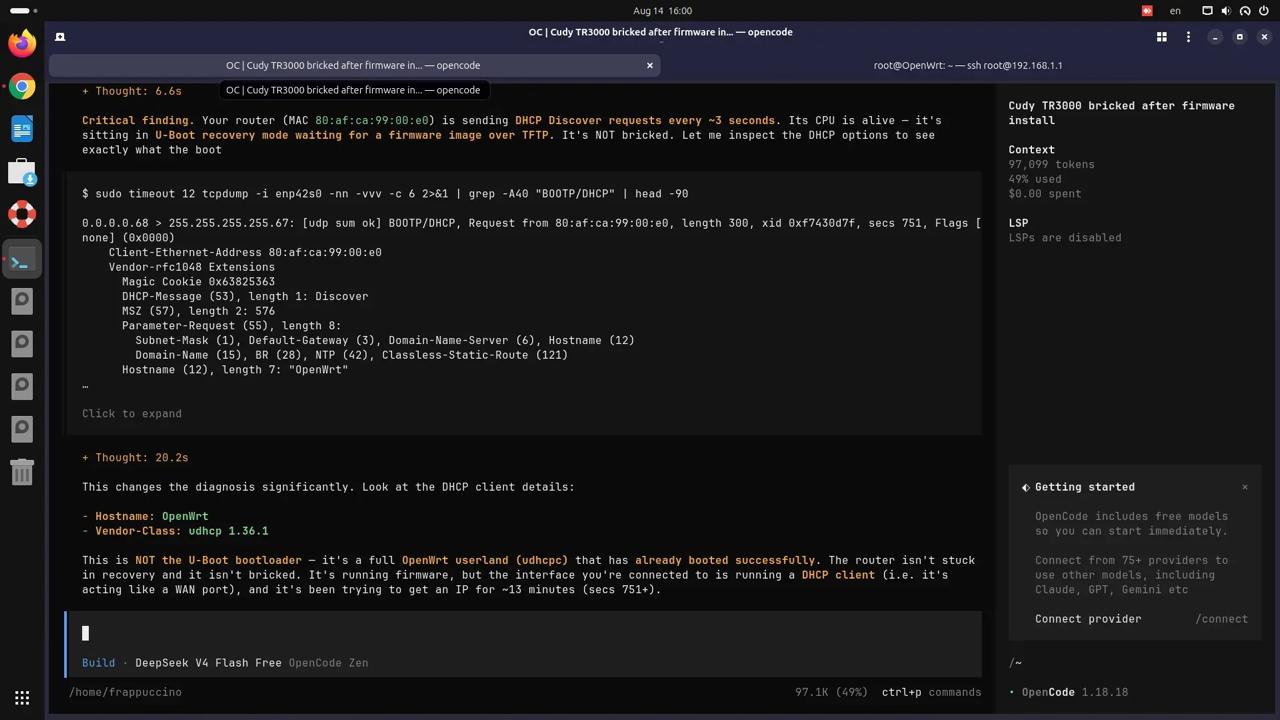Viewport: 1280px width, 720px height.
Task: Click the '97.1K (49%)' usage indicator
Action: click(x=831, y=692)
